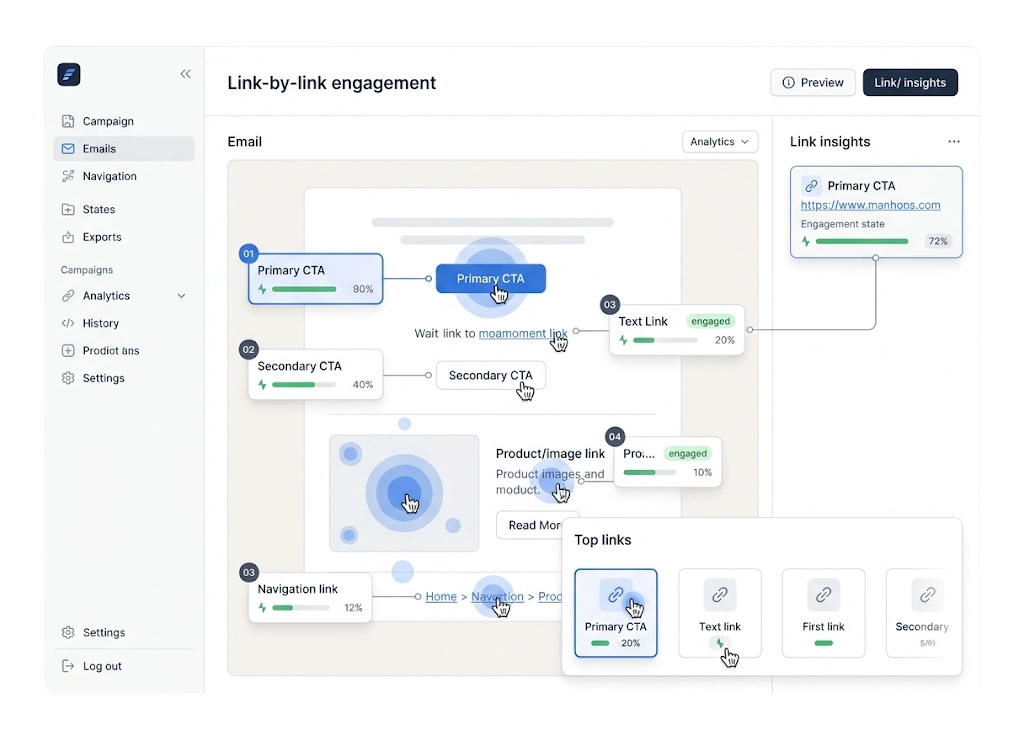1024x741 pixels.
Task: Click the product image heatmap thumbnail
Action: point(404,494)
